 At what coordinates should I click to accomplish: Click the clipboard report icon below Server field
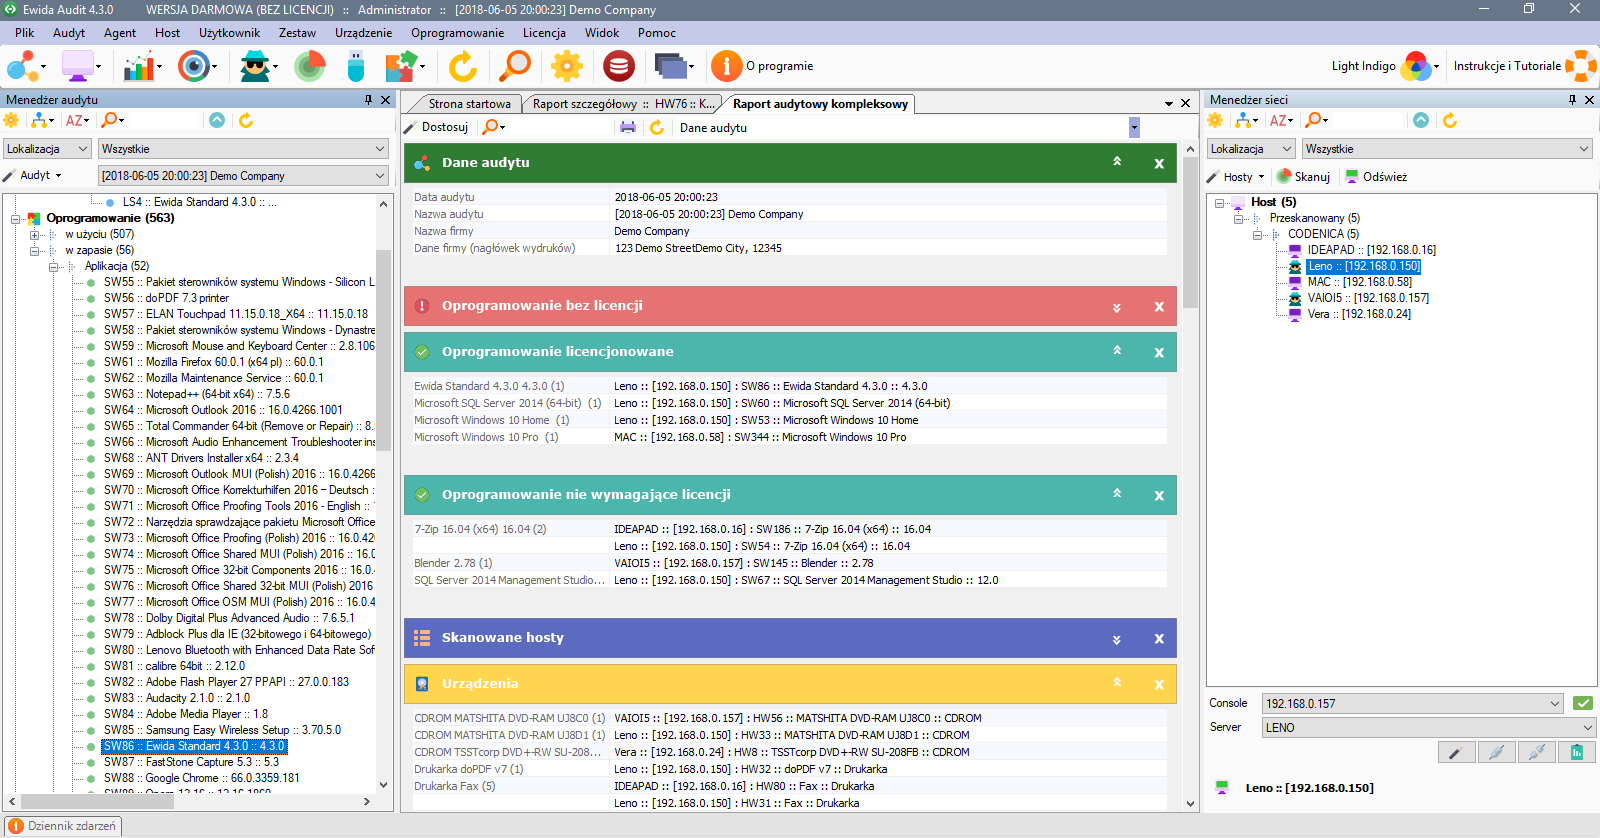[x=1576, y=752]
